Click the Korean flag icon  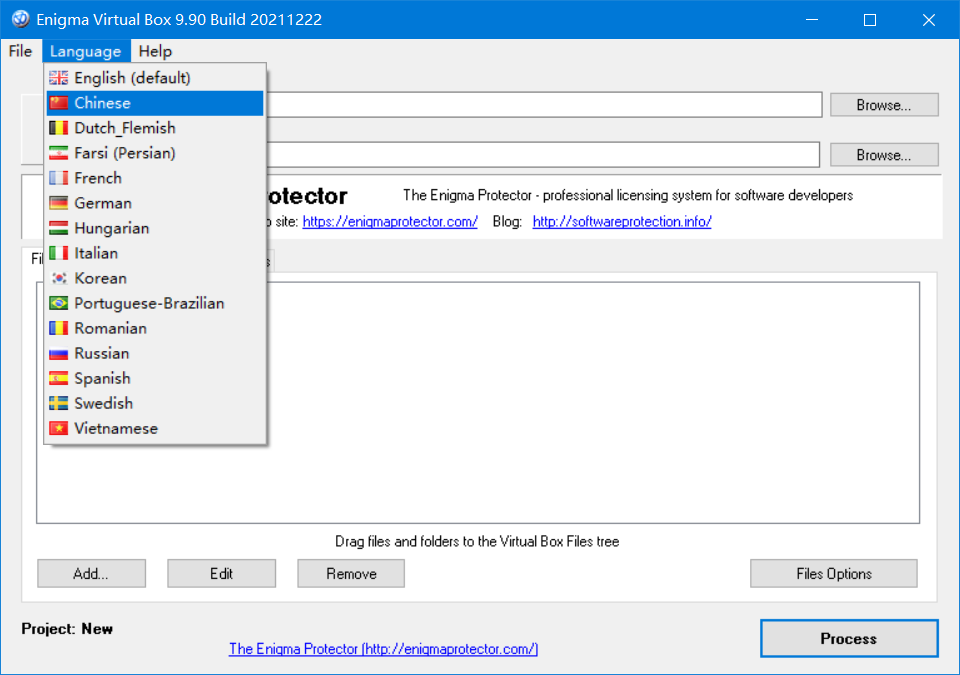click(x=59, y=278)
